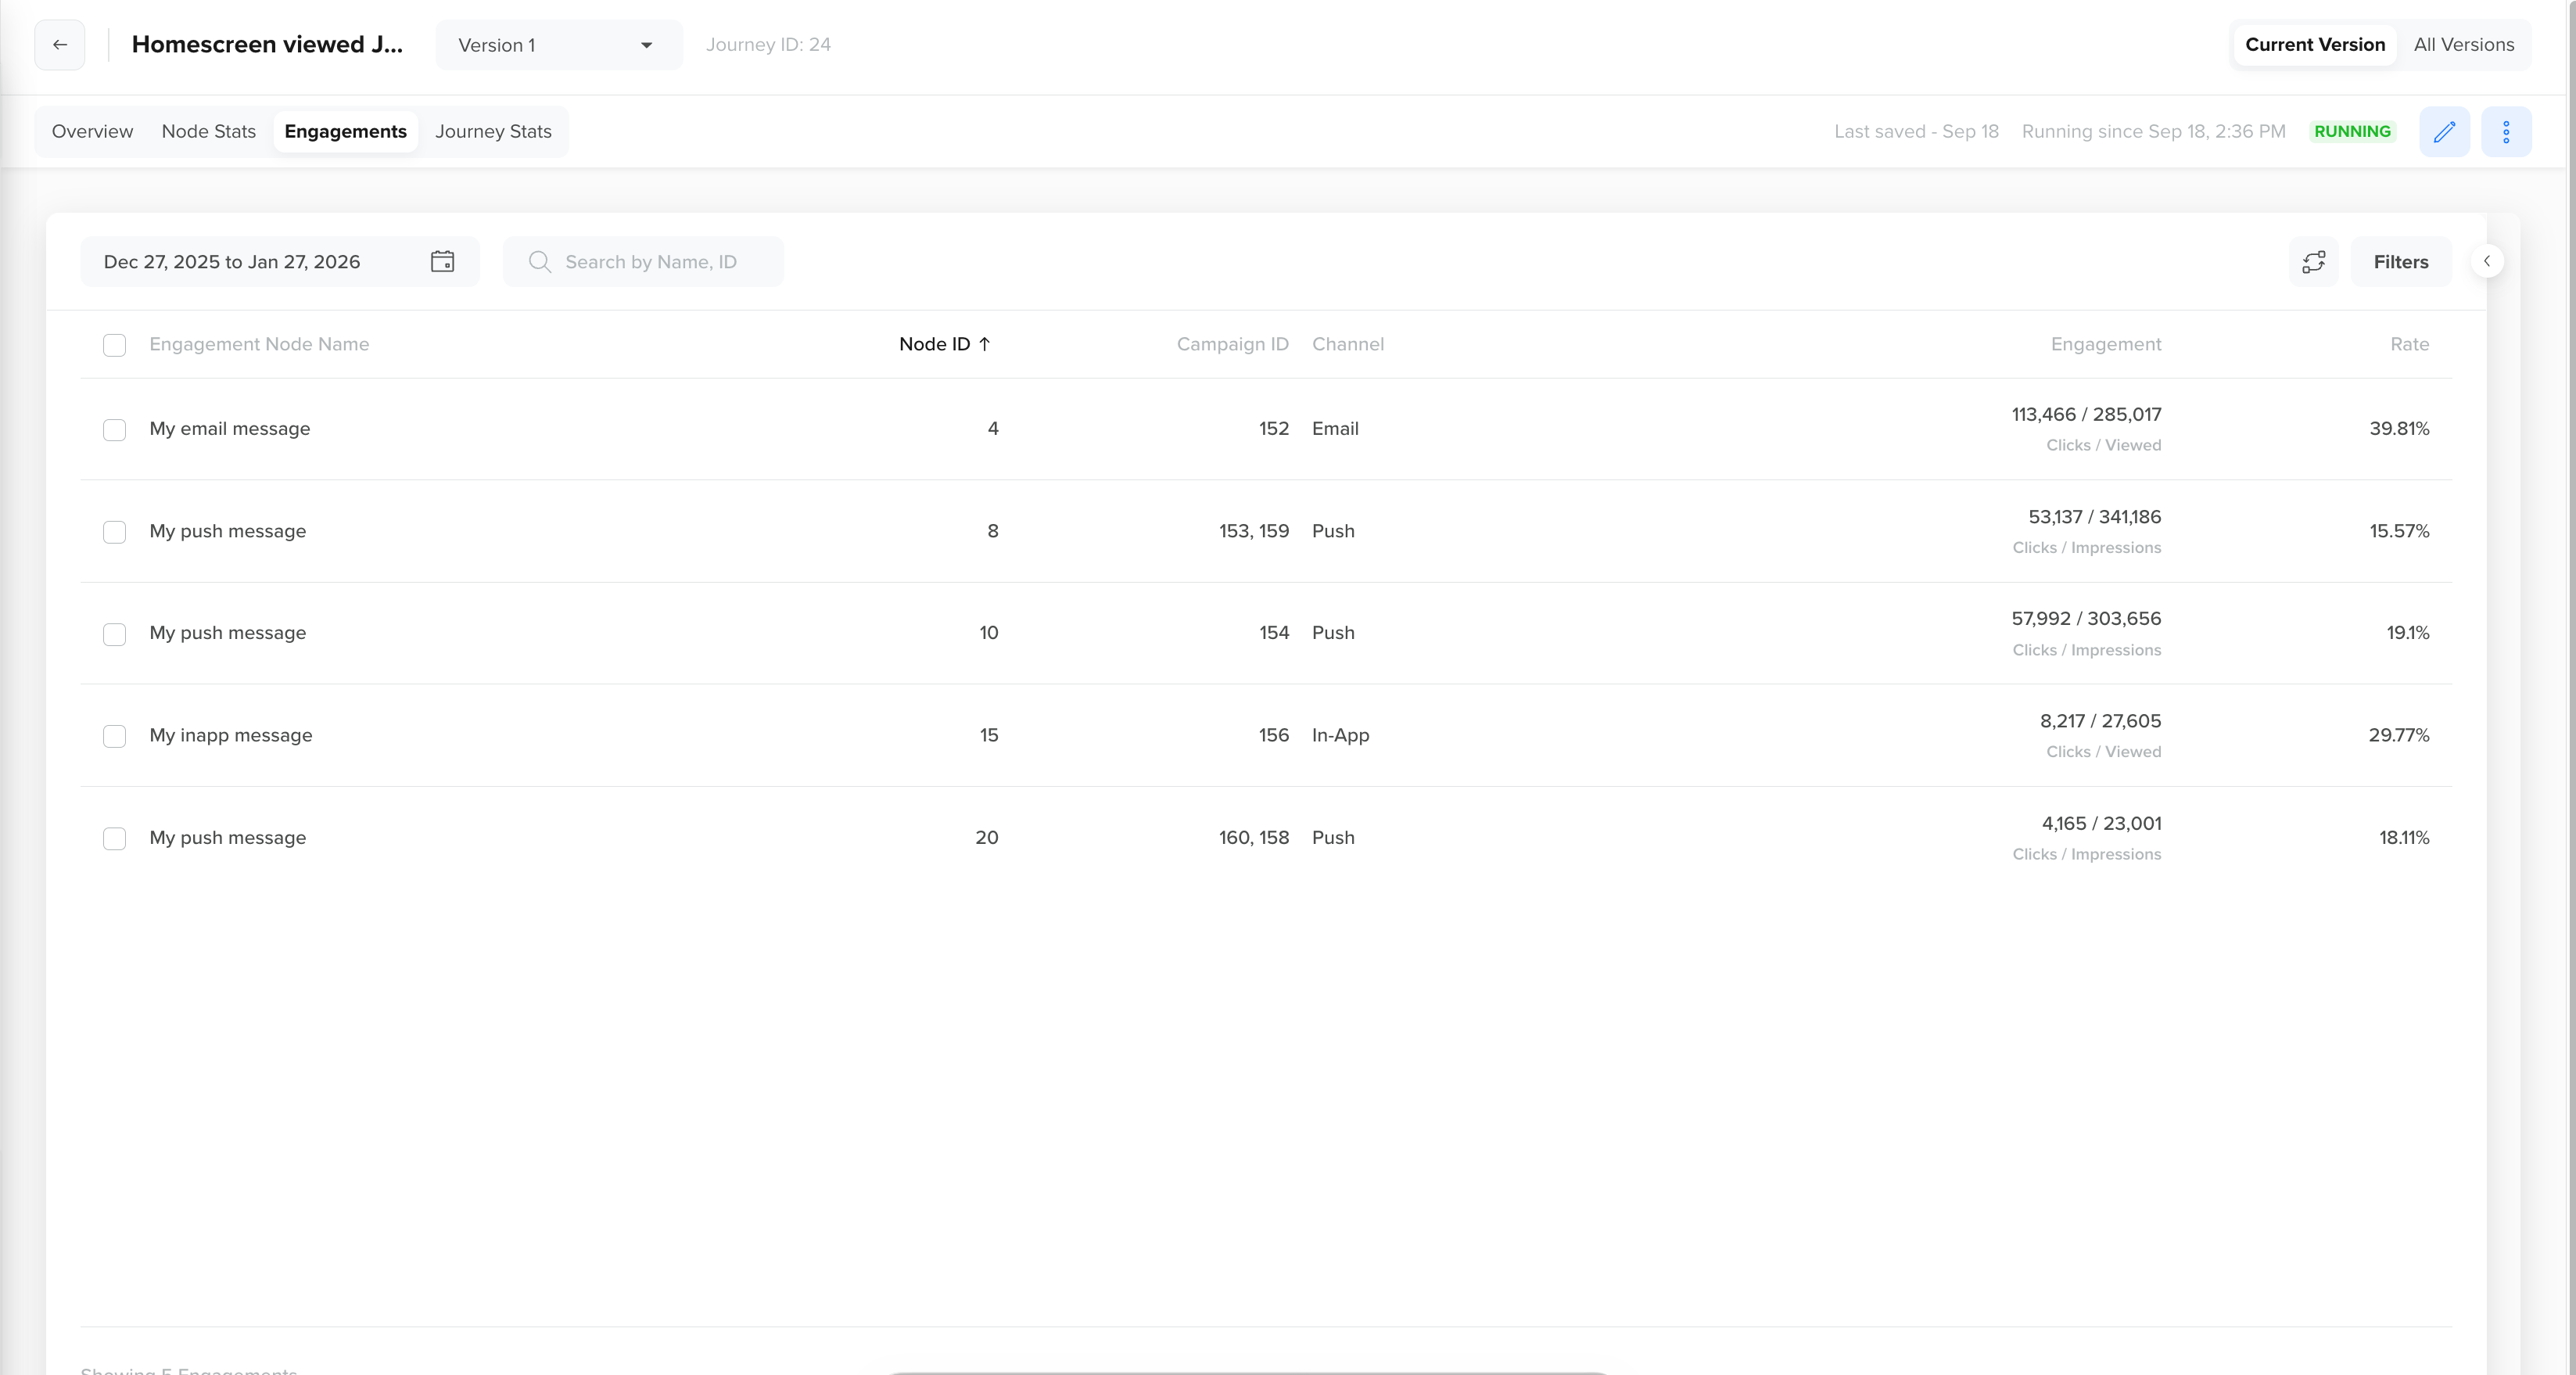Screen dimensions: 2576x1375
Task: Click the back arrow button
Action: [x=60, y=45]
